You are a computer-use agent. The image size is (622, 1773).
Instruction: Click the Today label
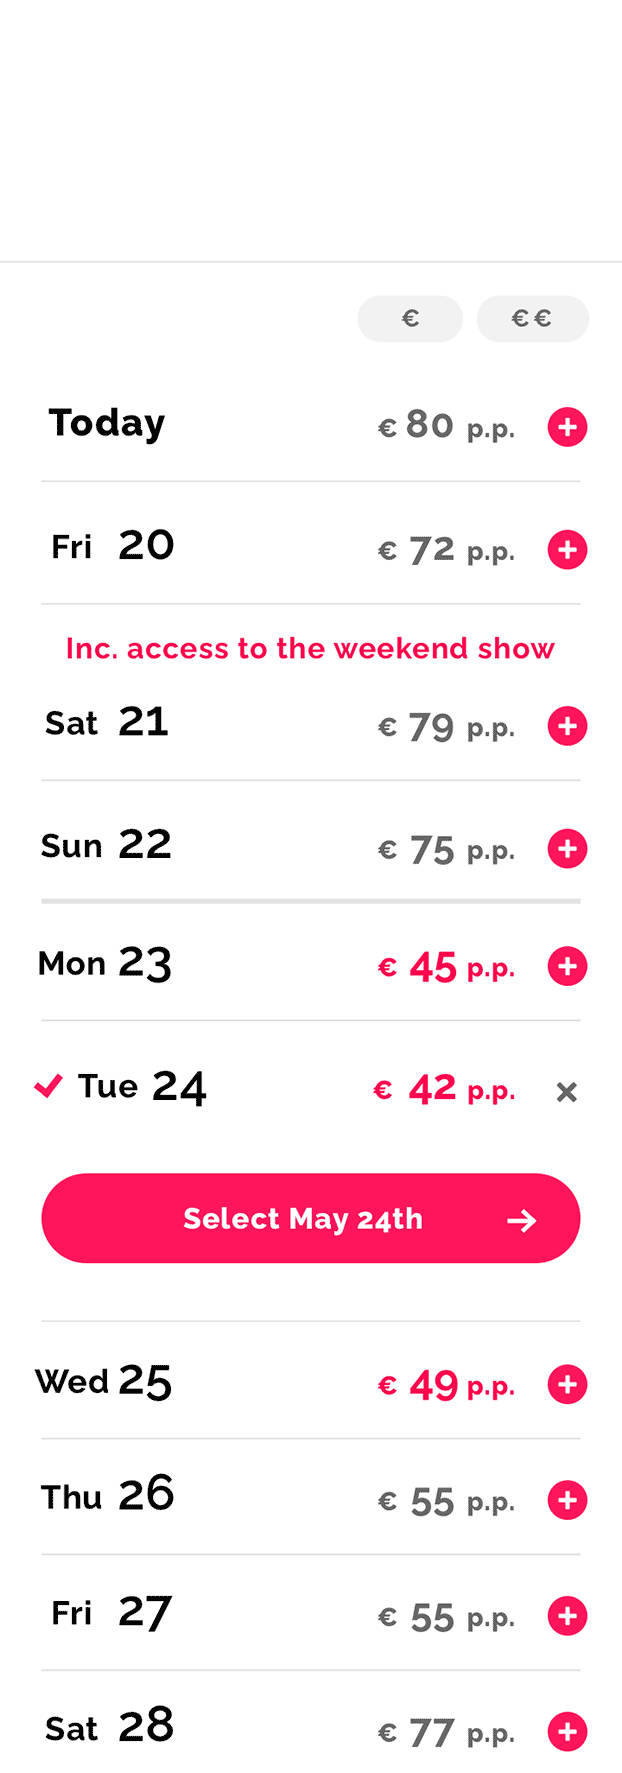107,423
